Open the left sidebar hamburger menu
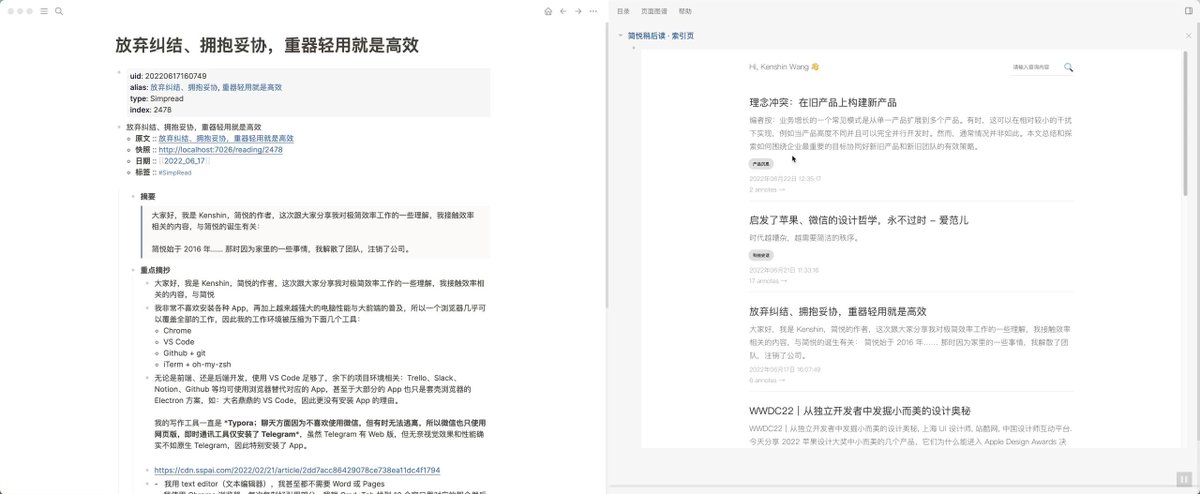This screenshot has width=1200, height=494. point(44,11)
